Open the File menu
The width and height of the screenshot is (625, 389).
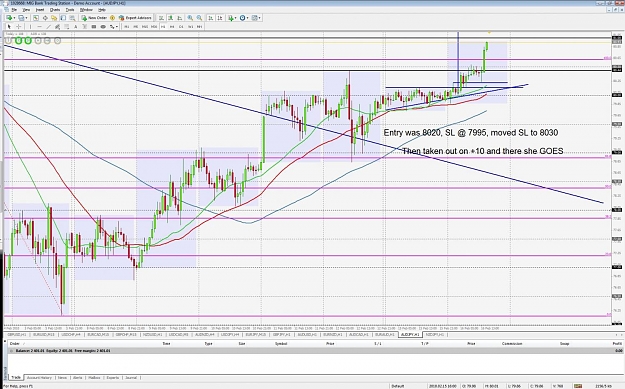[14, 10]
